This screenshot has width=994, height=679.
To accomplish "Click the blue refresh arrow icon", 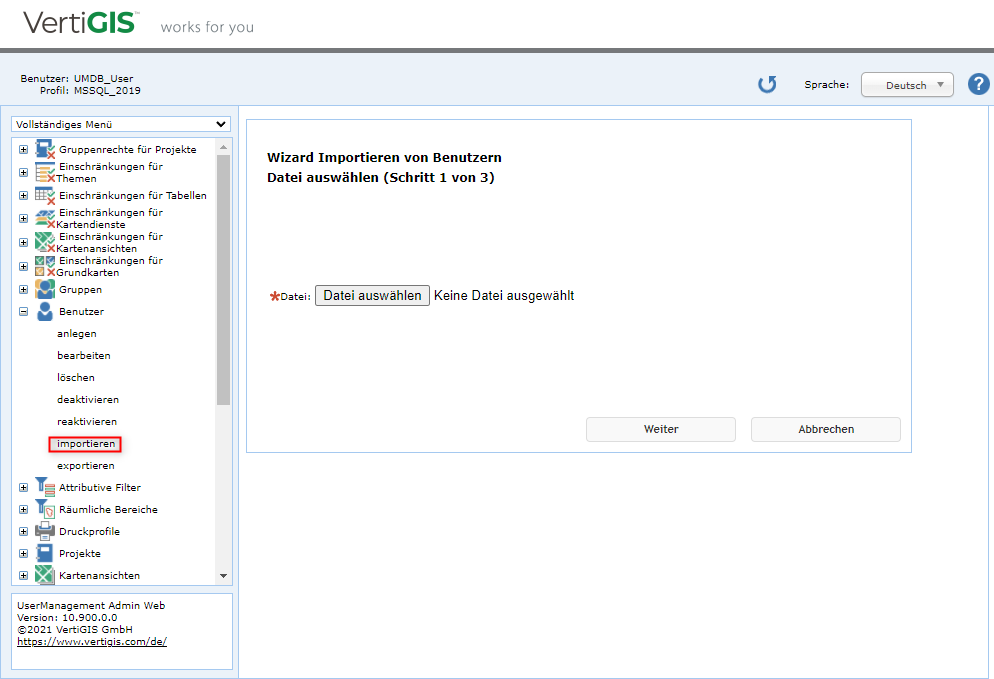I will pyautogui.click(x=767, y=85).
